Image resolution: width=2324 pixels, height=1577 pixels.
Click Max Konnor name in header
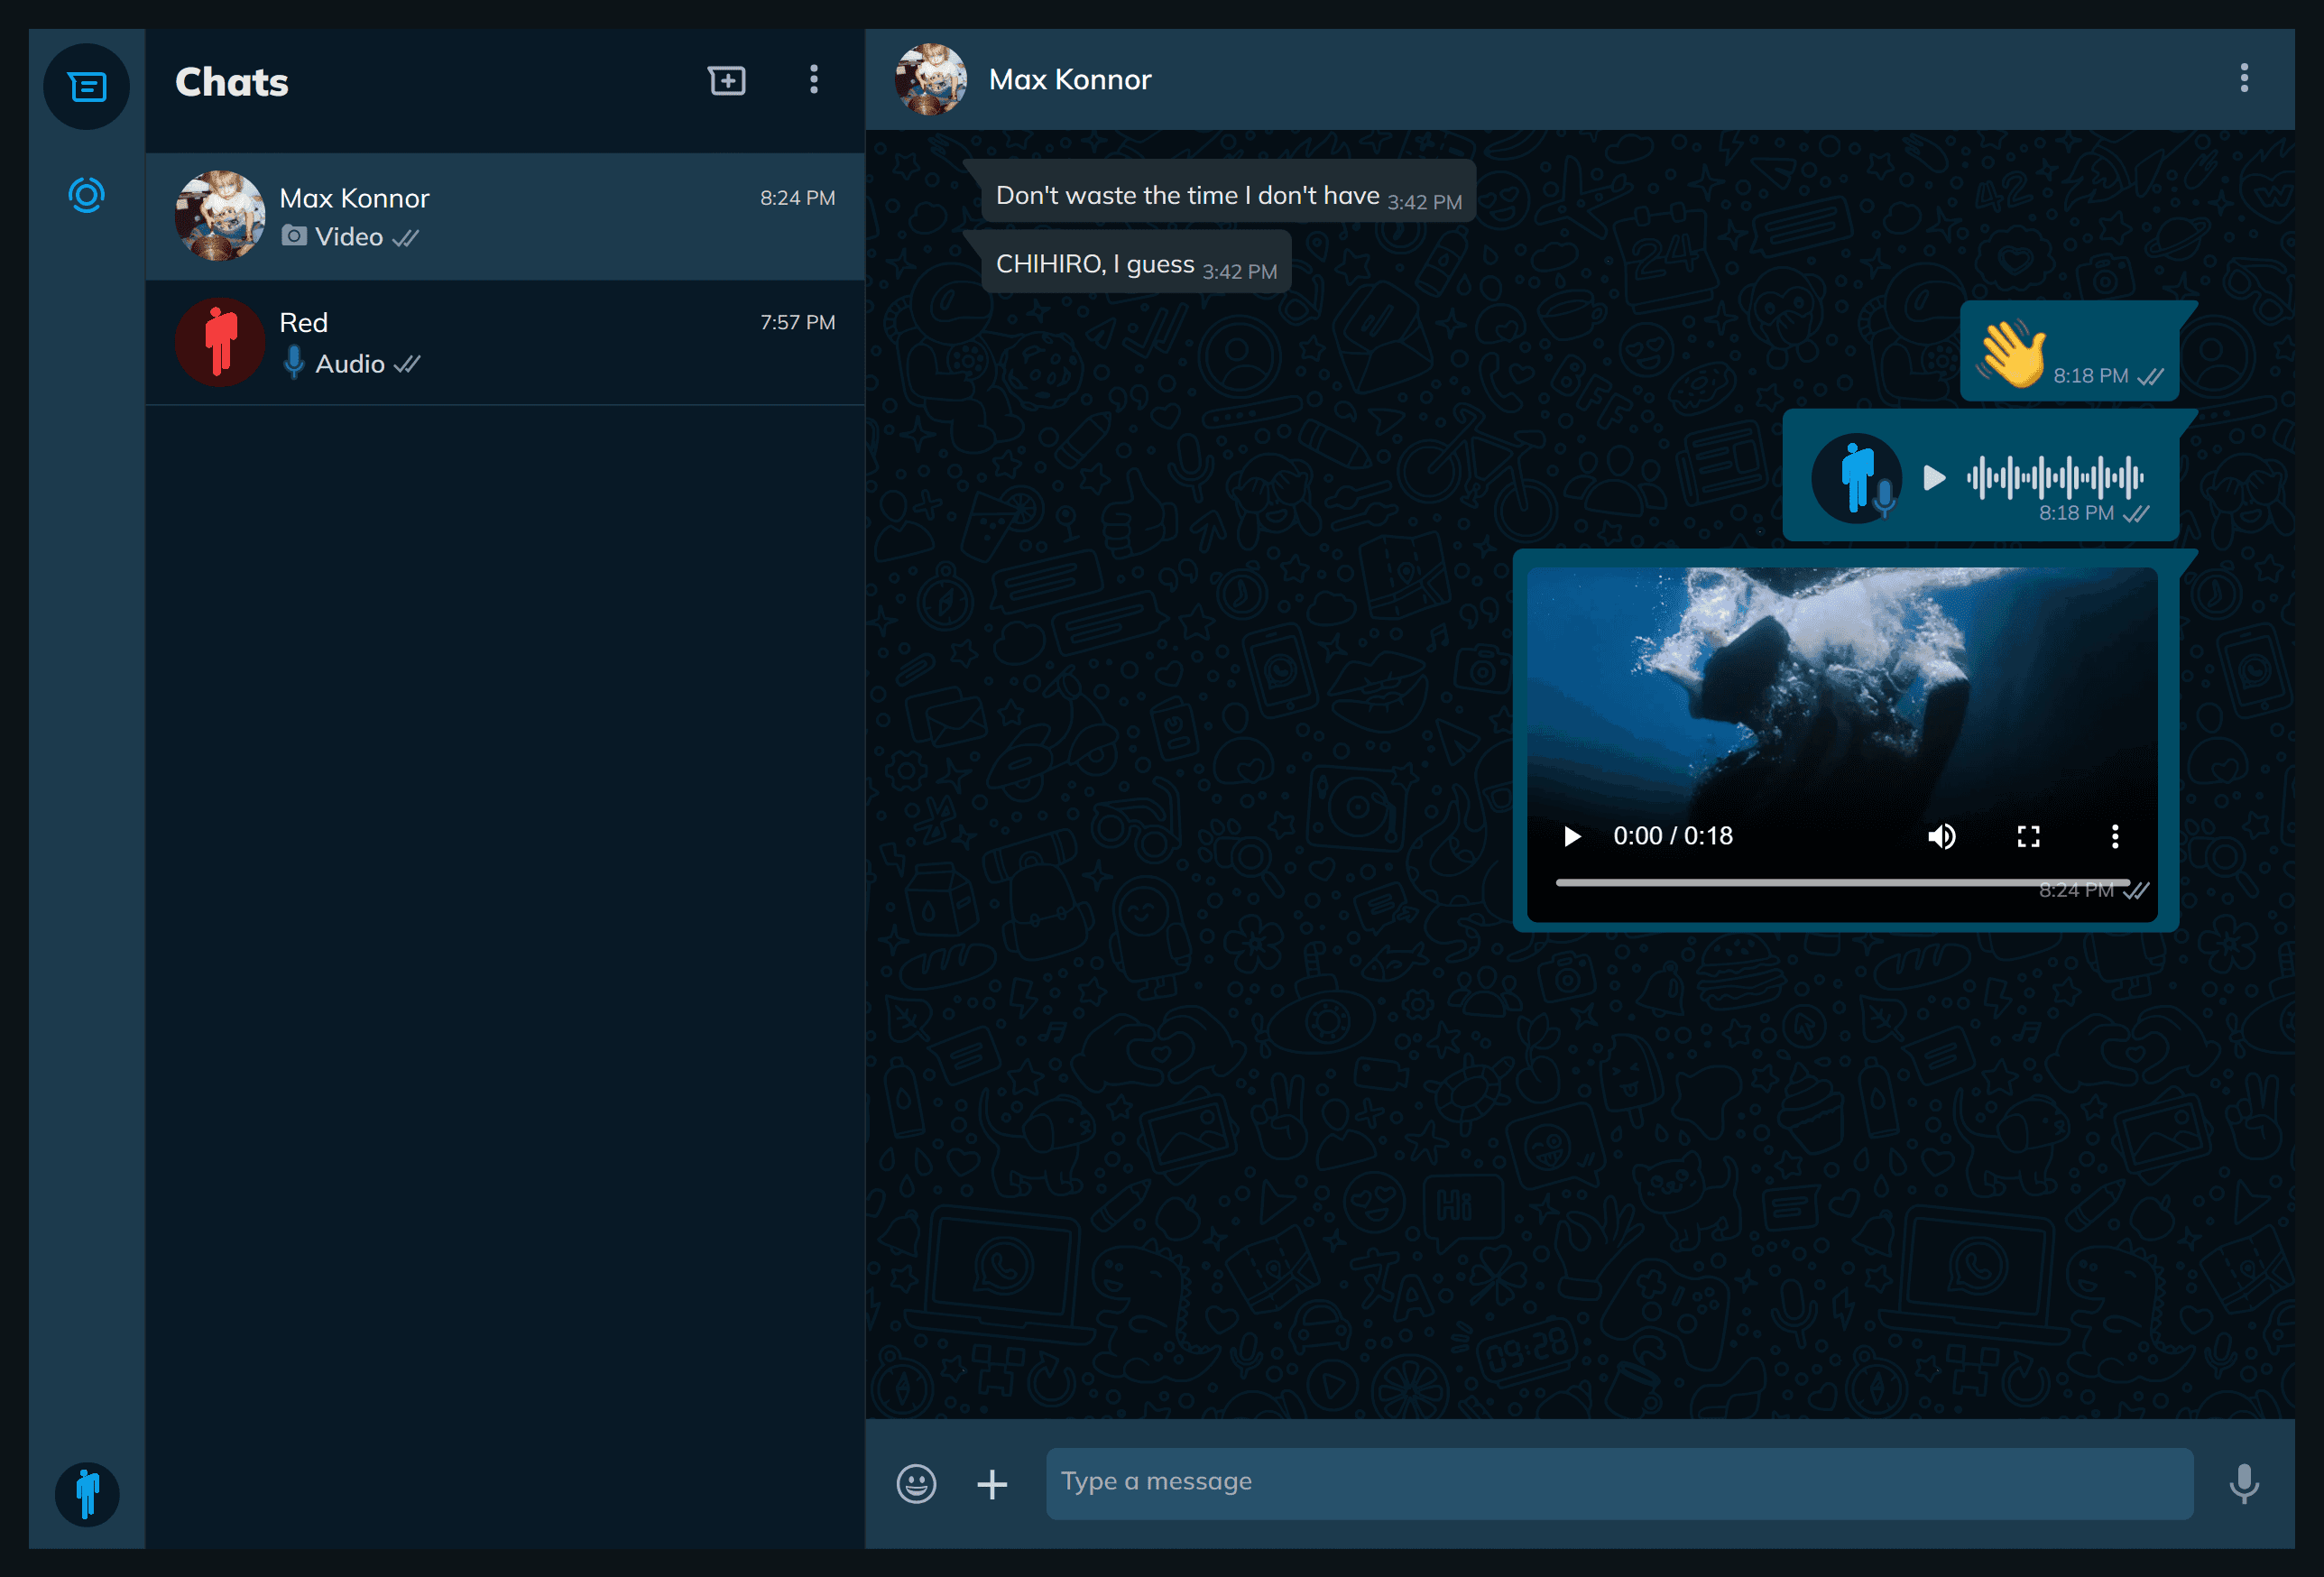1069,80
